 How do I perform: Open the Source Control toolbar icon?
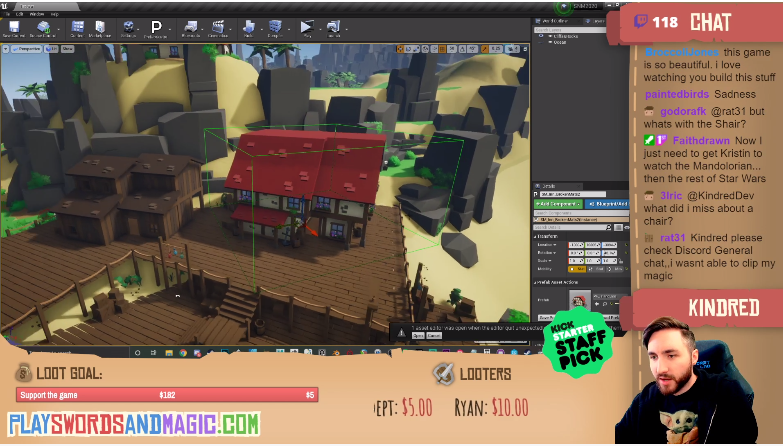click(43, 28)
